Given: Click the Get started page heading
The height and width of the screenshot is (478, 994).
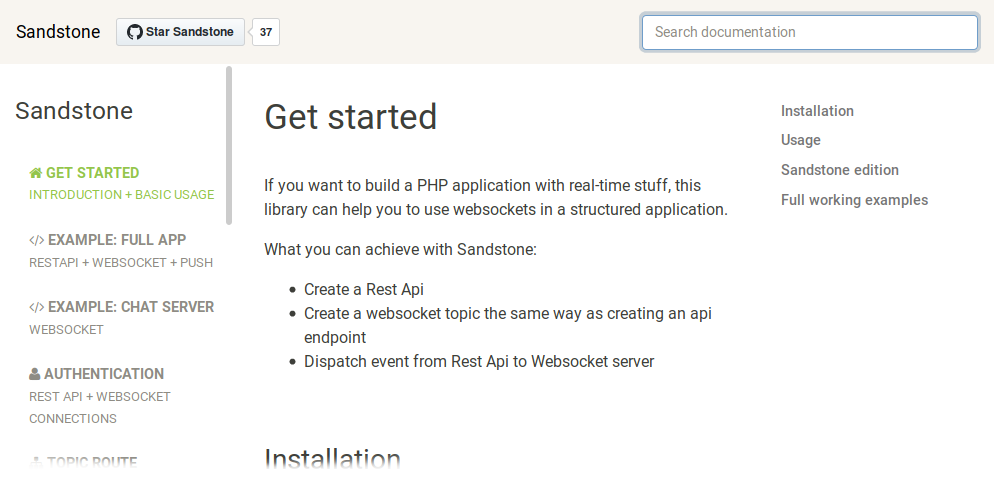Looking at the screenshot, I should tap(351, 117).
